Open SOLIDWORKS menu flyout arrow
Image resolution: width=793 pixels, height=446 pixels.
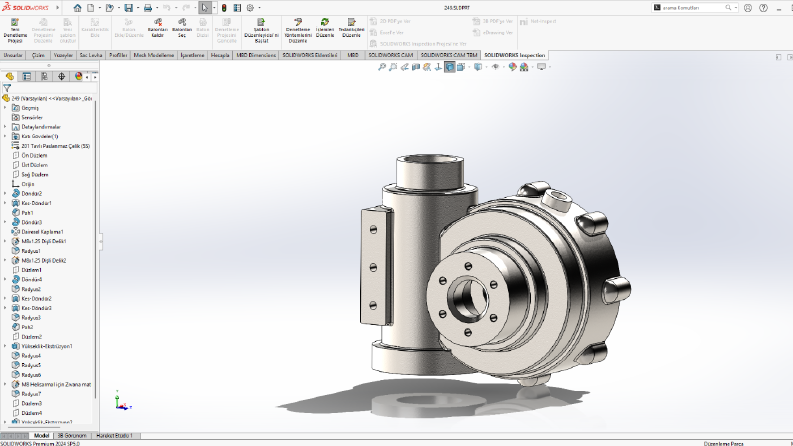57,8
